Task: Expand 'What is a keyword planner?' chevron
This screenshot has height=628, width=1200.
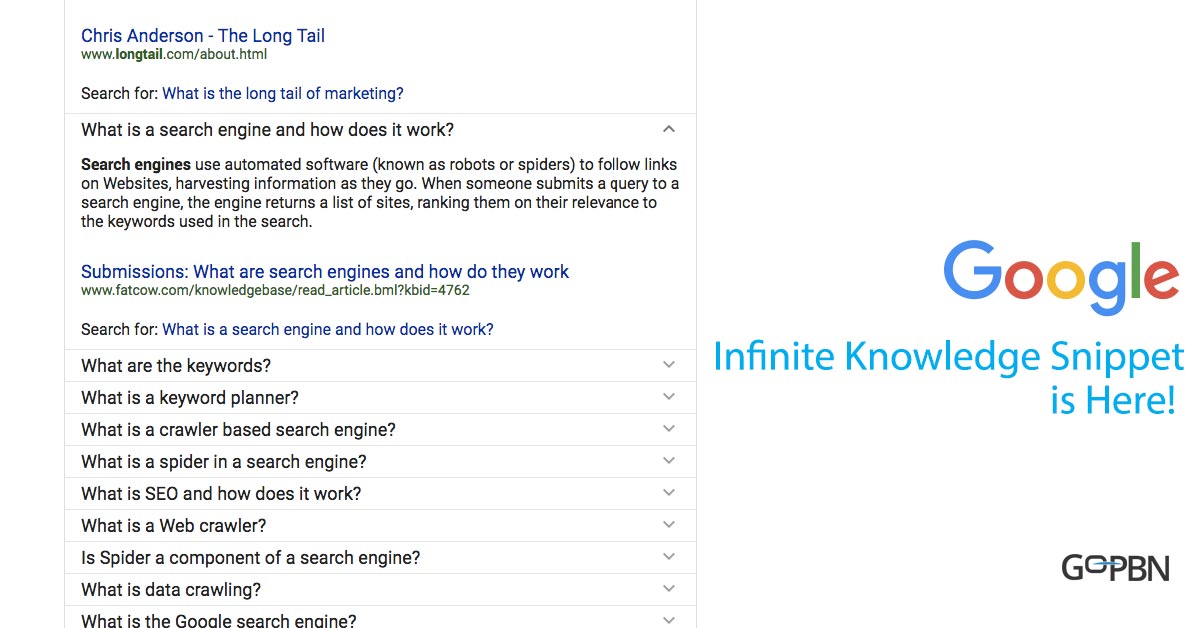Action: click(669, 397)
